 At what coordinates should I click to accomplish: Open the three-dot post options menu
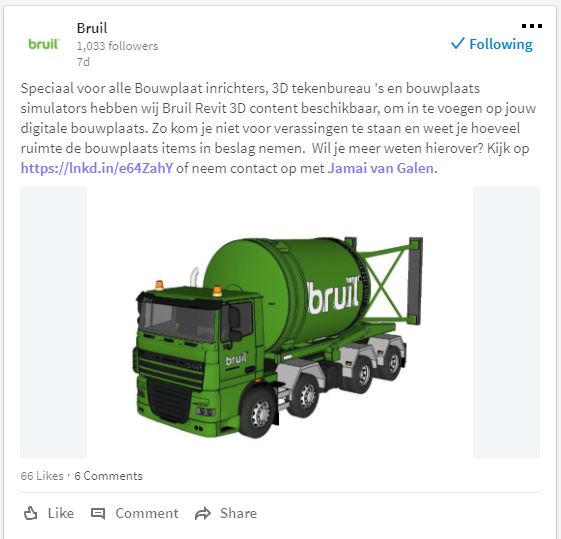[532, 26]
